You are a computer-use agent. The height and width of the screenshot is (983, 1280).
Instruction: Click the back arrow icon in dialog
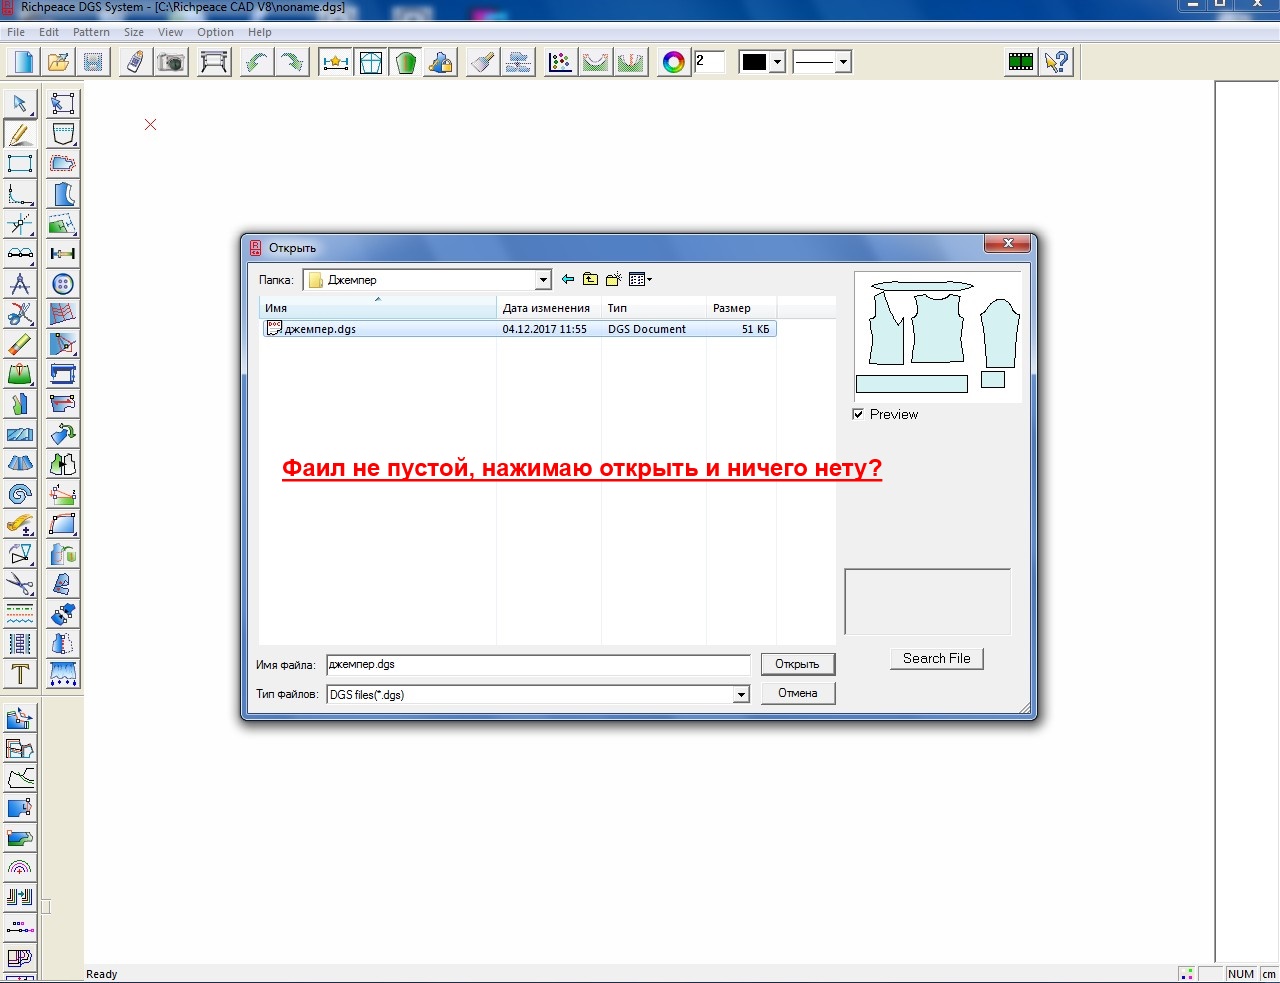click(568, 280)
